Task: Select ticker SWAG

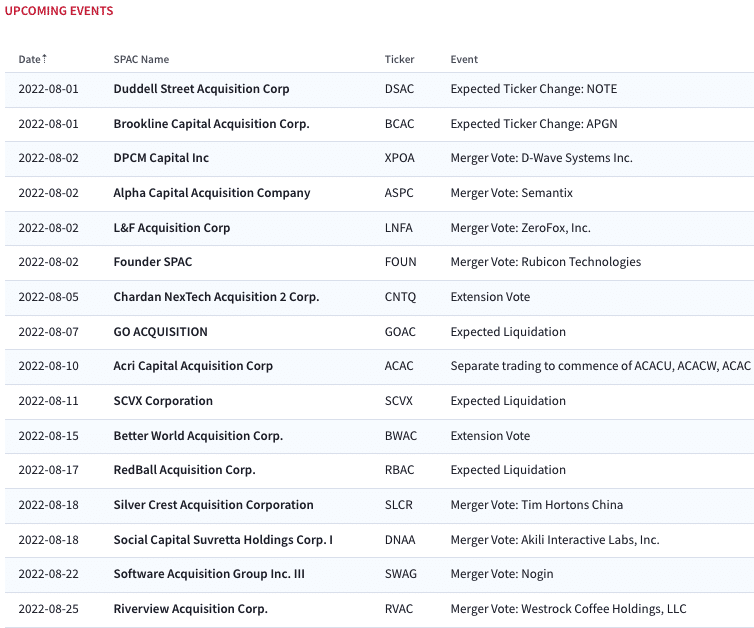Action: (x=401, y=574)
